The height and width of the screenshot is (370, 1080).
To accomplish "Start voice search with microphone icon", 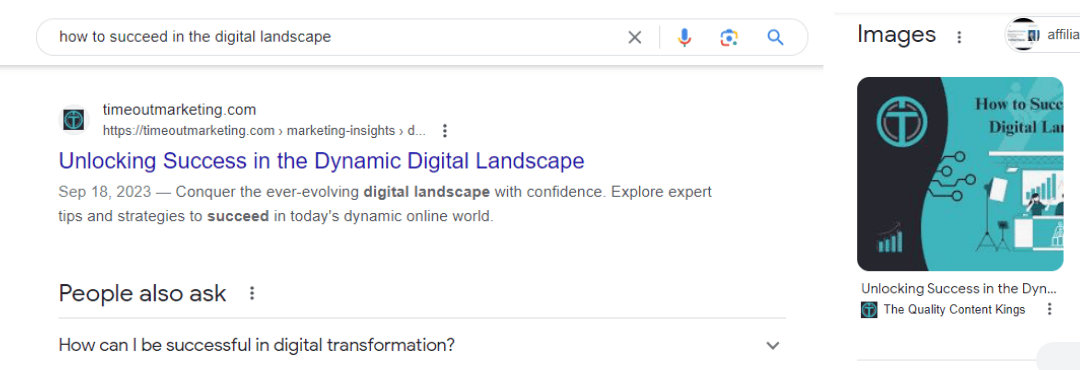I will [684, 37].
